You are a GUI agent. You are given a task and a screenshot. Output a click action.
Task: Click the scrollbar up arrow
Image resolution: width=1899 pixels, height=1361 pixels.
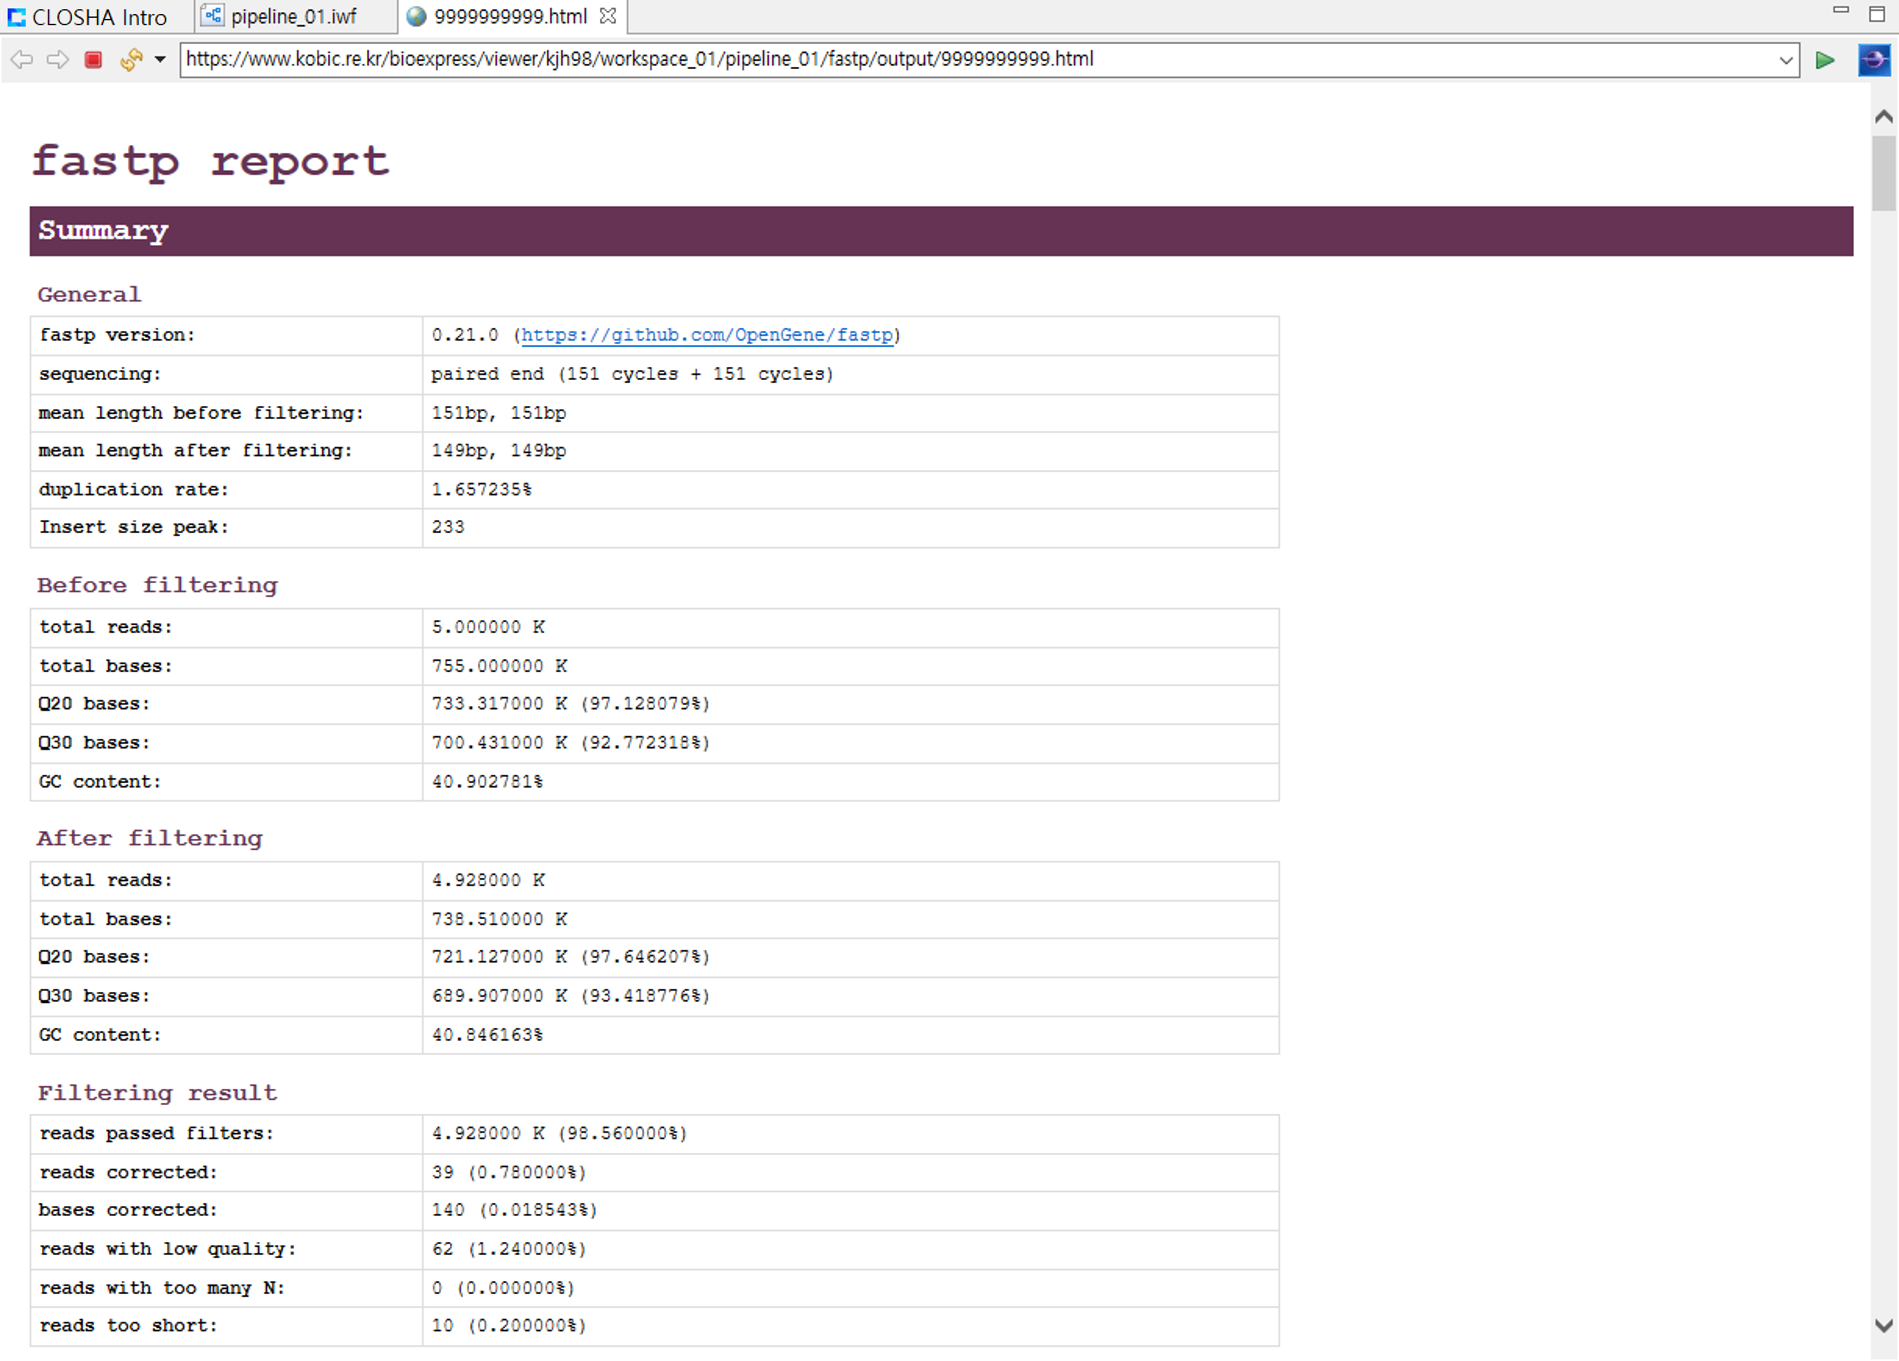point(1884,117)
